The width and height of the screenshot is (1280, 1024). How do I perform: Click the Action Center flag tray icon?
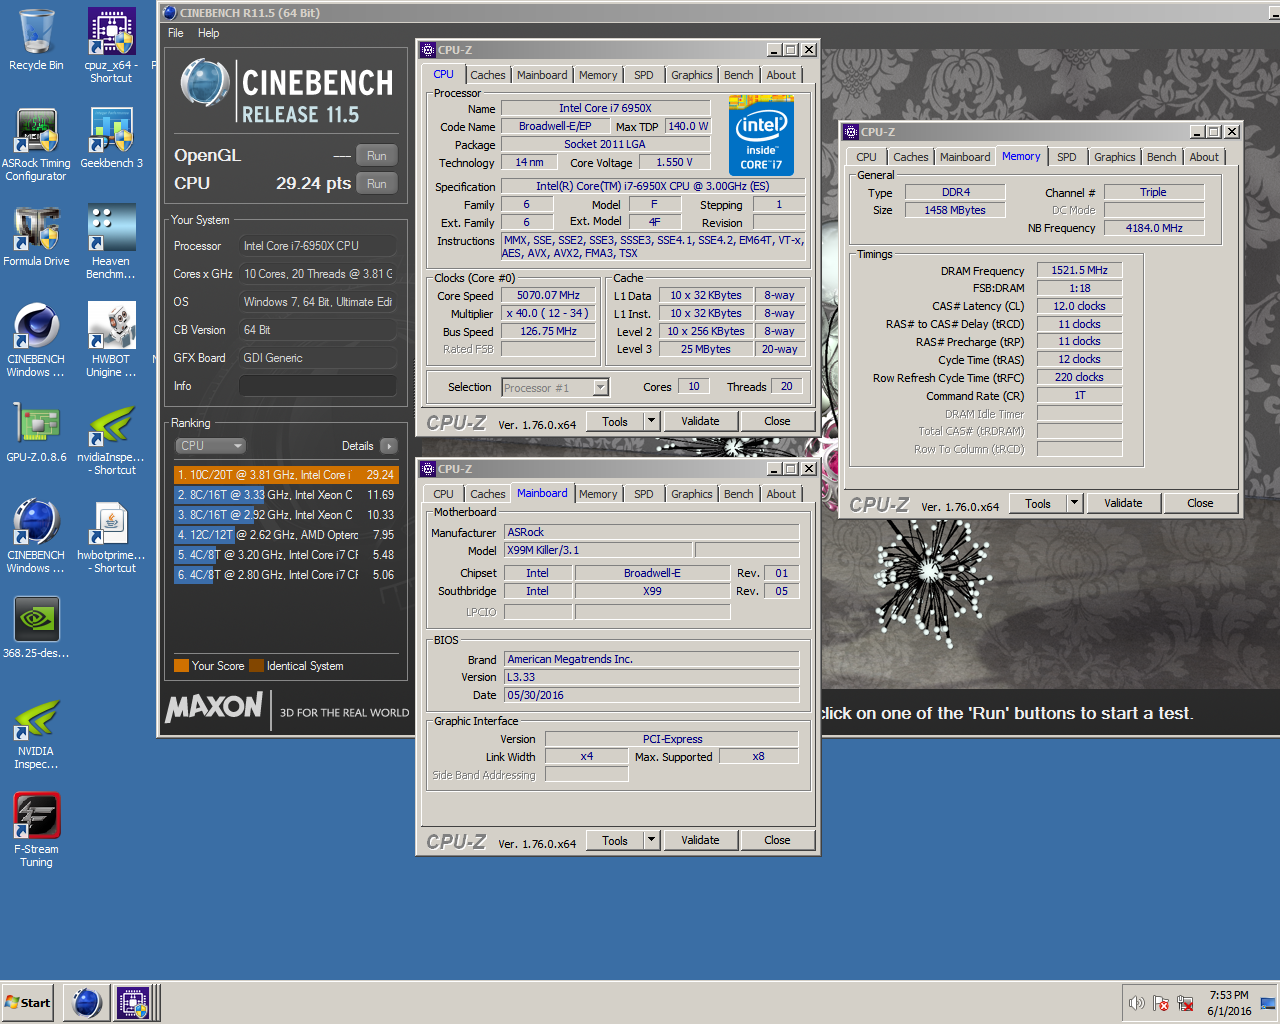tap(1161, 1003)
